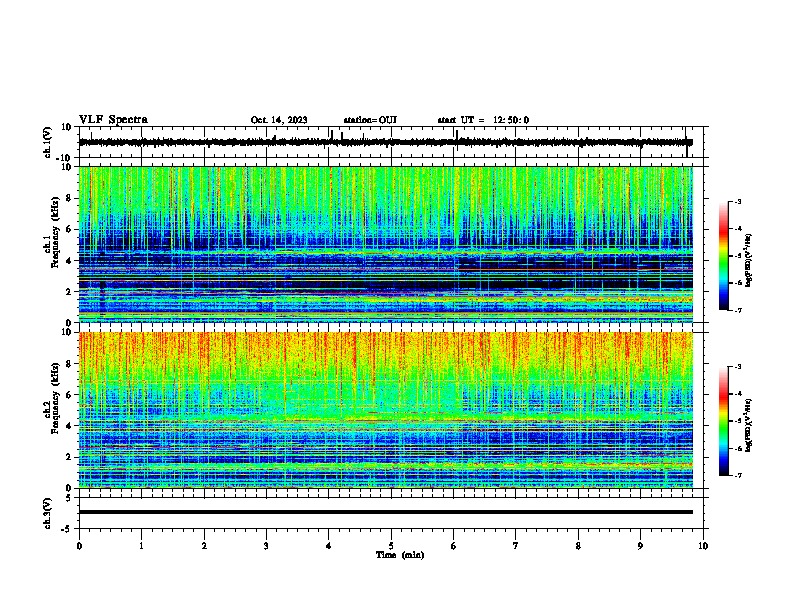
Task: Click time axis tick label '0'
Action: [x=79, y=546]
